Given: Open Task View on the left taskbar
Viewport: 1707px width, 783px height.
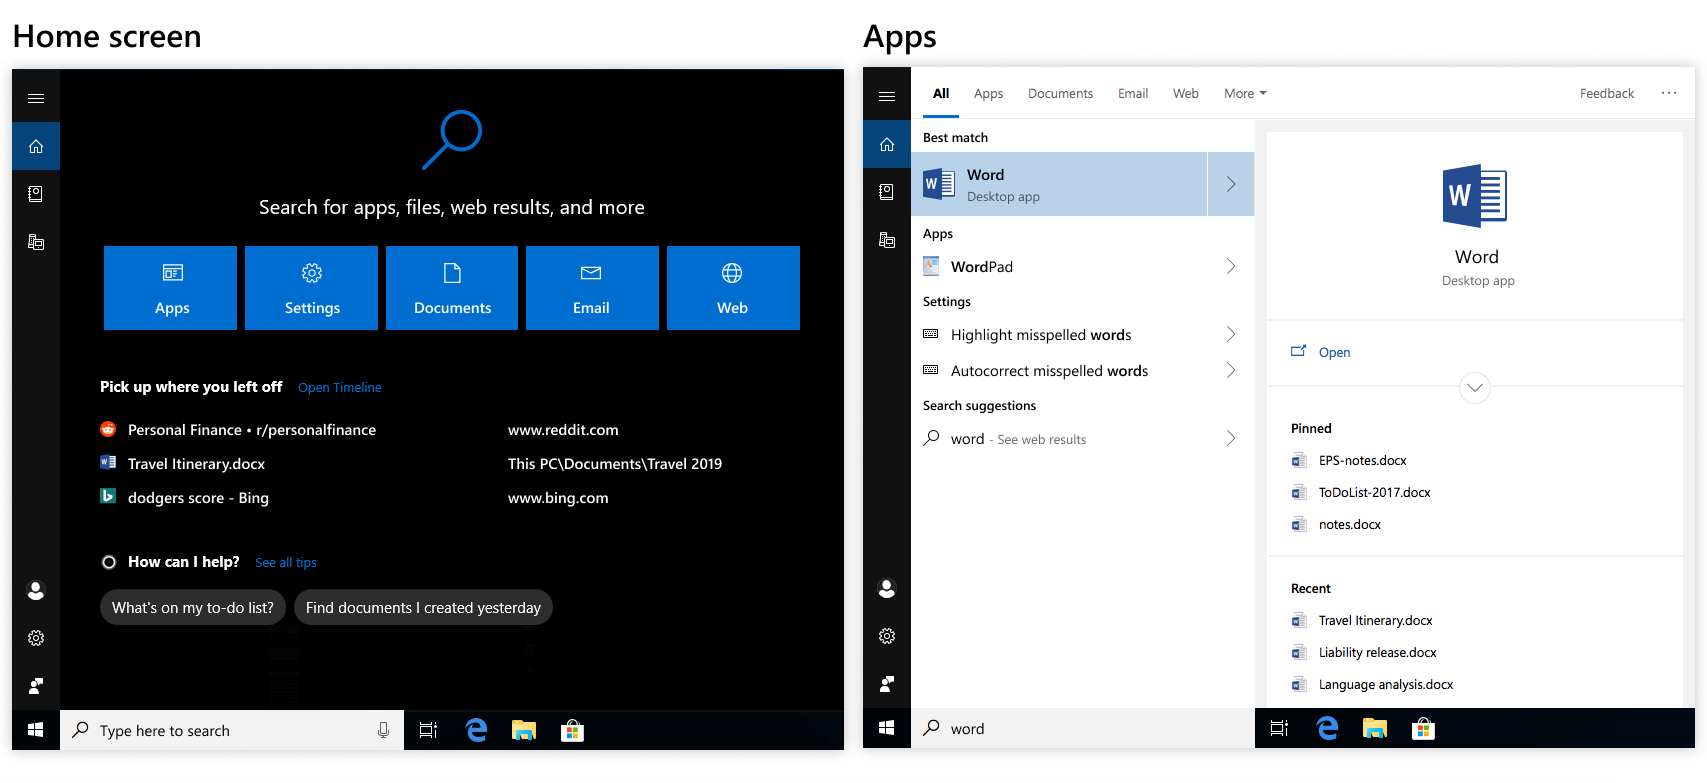Looking at the screenshot, I should (428, 731).
